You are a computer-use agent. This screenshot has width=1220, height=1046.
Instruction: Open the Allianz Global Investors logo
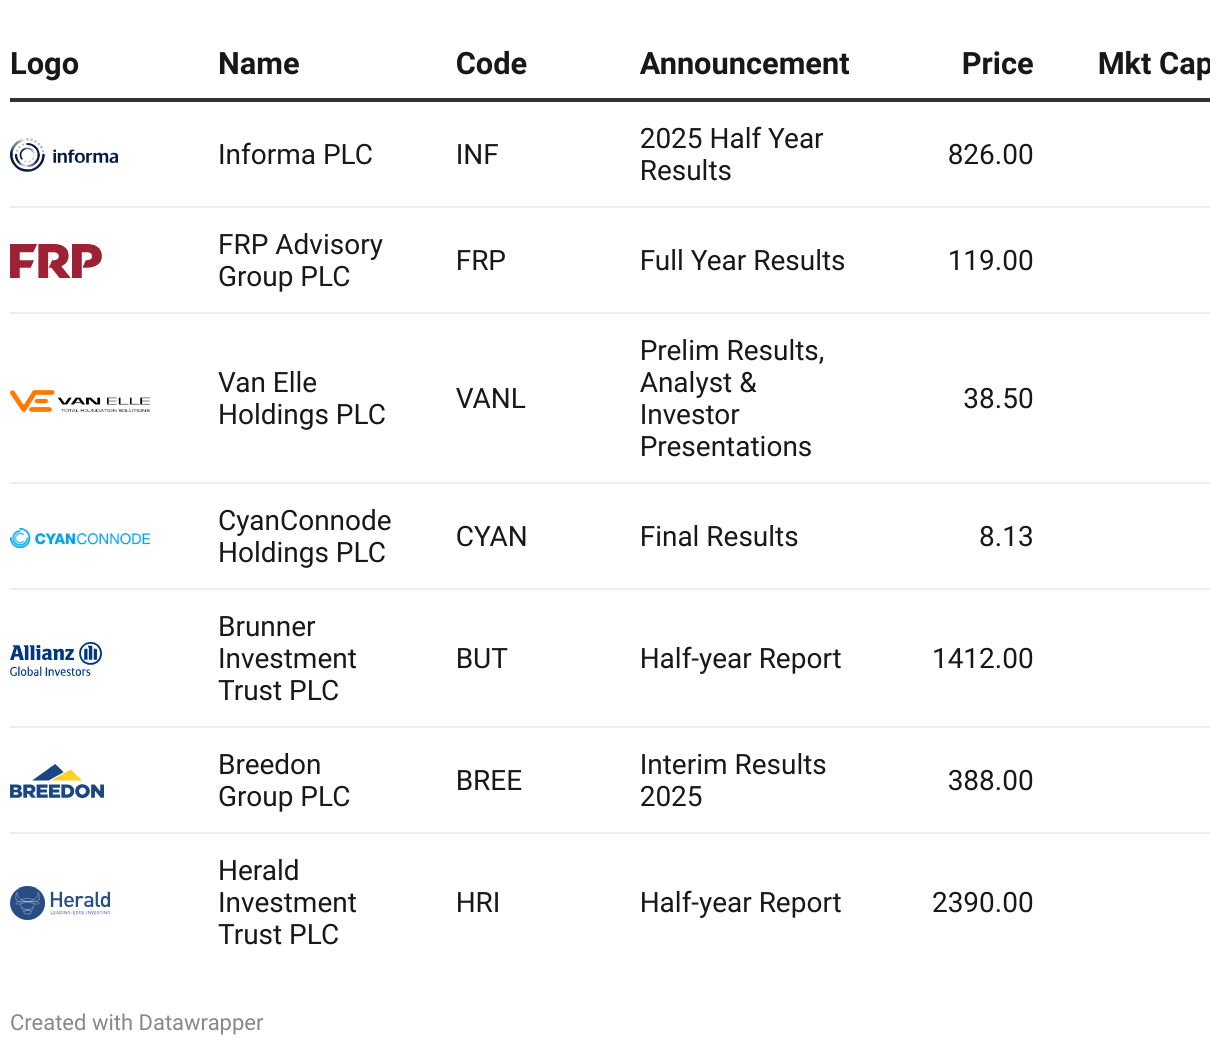click(x=56, y=660)
